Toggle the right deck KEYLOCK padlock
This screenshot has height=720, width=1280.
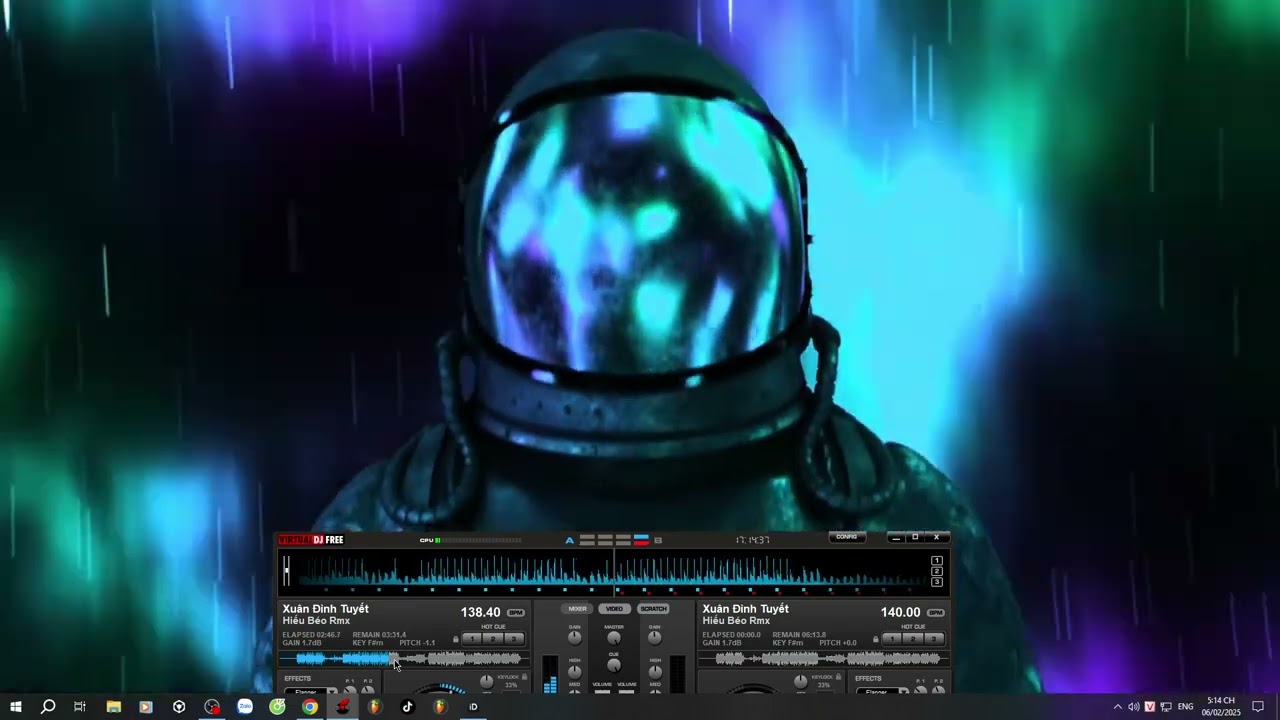(x=838, y=677)
